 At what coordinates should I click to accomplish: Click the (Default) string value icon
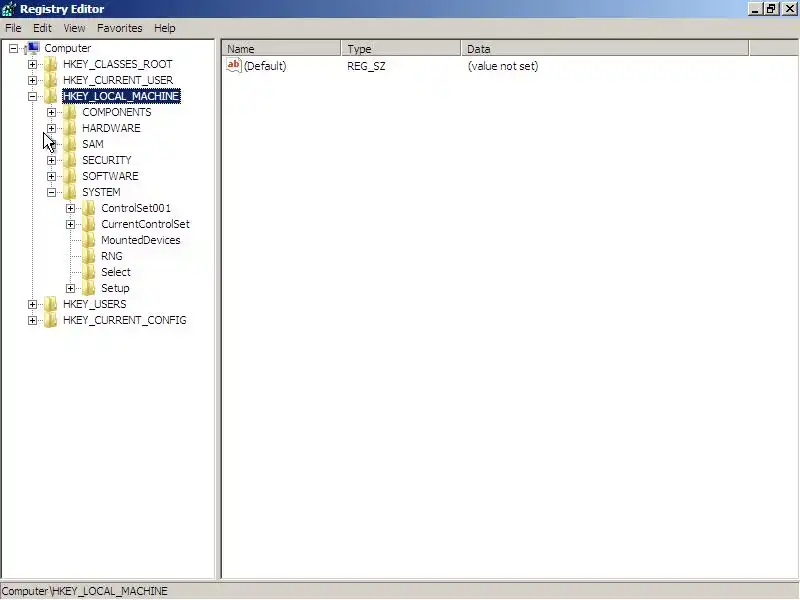234,65
